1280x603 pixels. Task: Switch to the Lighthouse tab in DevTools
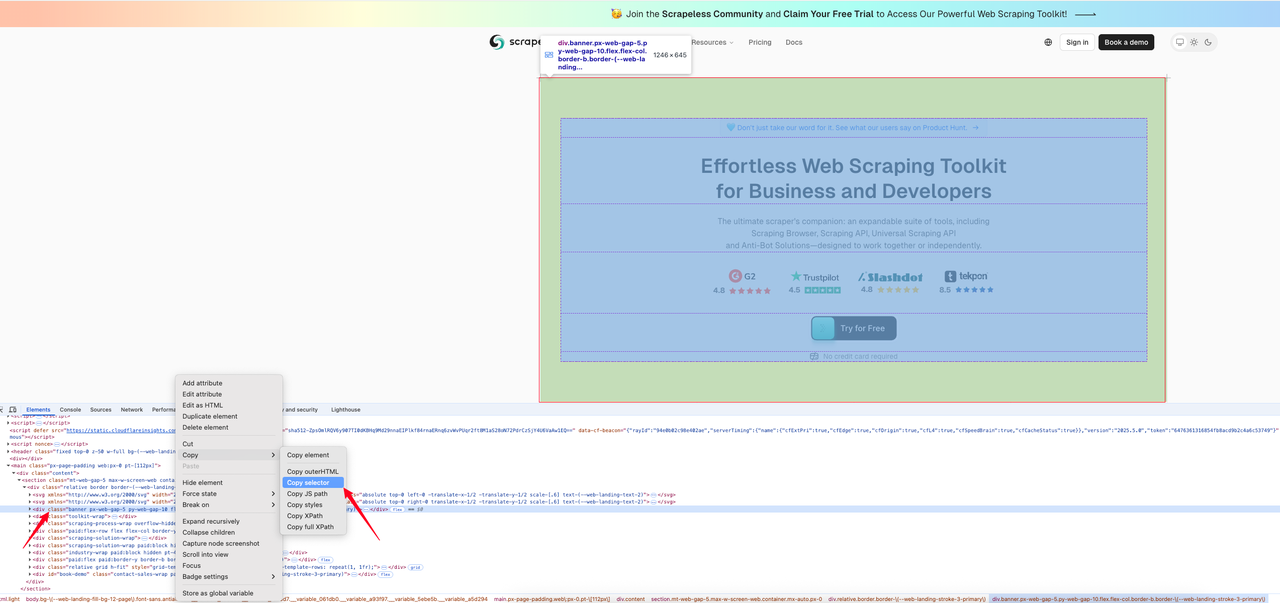coord(346,410)
